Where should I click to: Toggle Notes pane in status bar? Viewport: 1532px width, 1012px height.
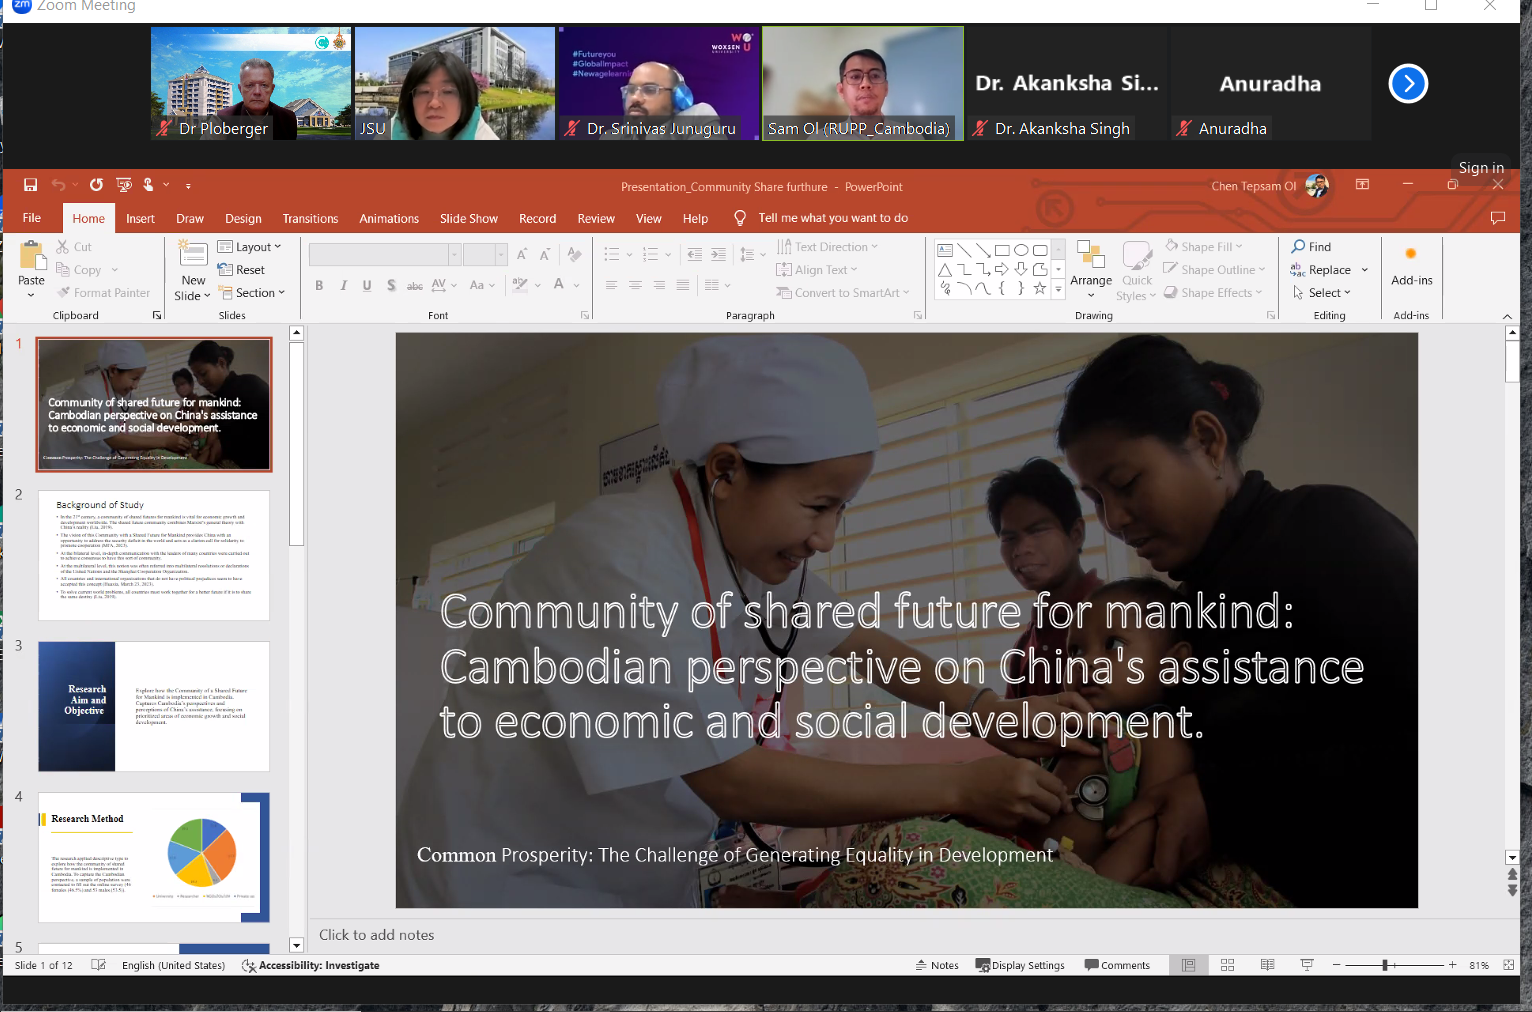937,965
